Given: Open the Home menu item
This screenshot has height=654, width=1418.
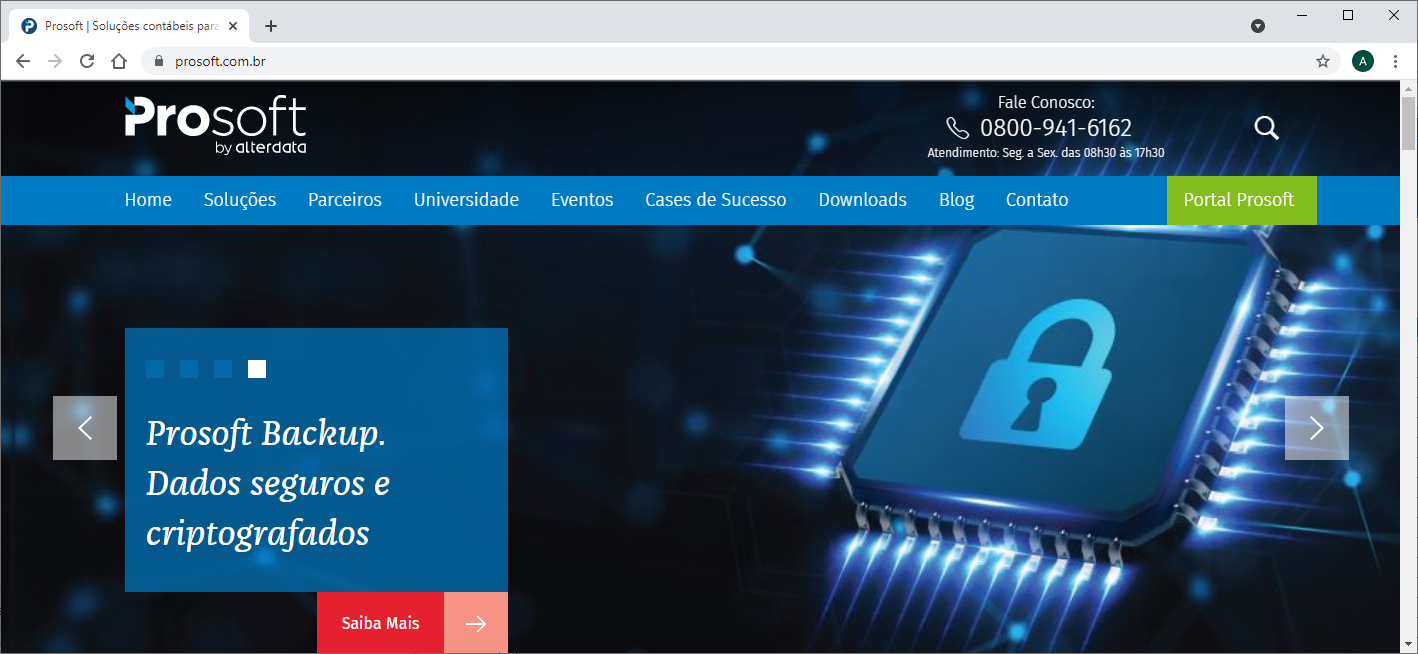Looking at the screenshot, I should pos(148,200).
